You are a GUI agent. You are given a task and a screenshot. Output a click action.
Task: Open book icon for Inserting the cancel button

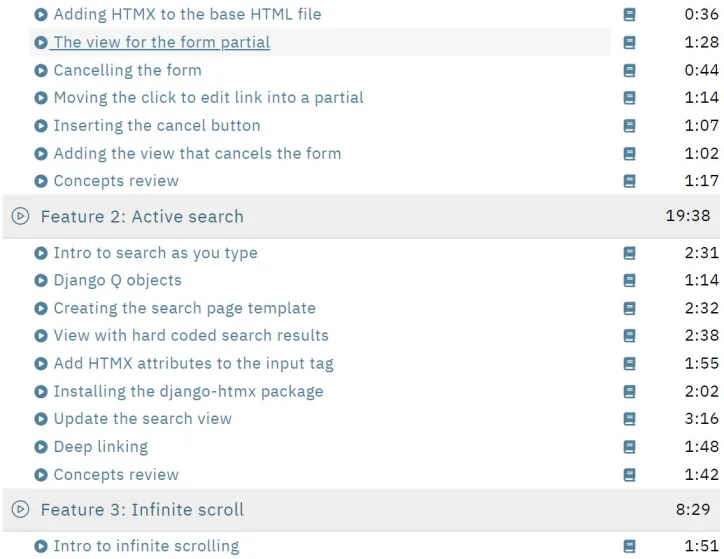tap(629, 126)
